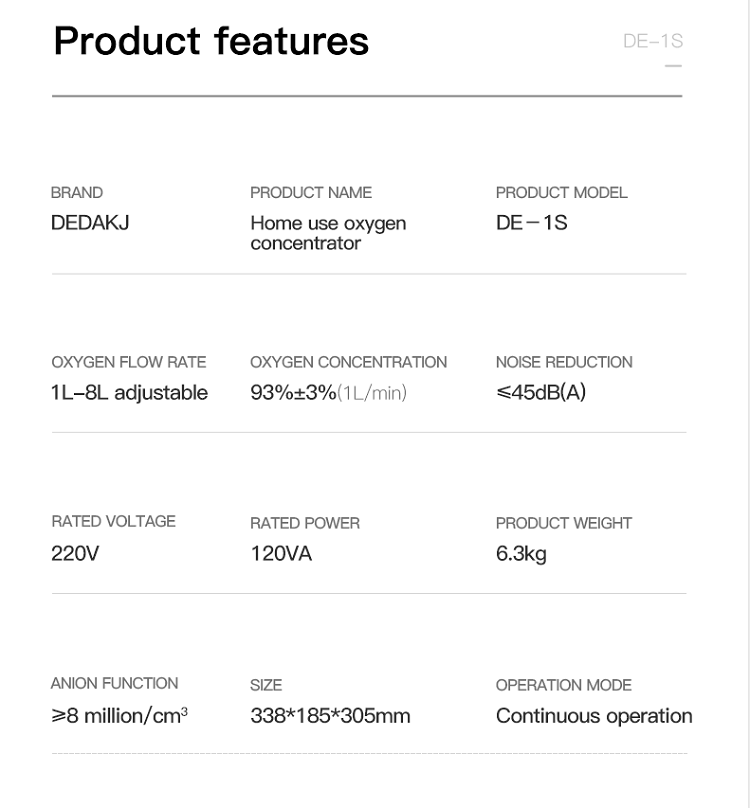Select the BRAND label
This screenshot has width=750, height=808.
[77, 192]
